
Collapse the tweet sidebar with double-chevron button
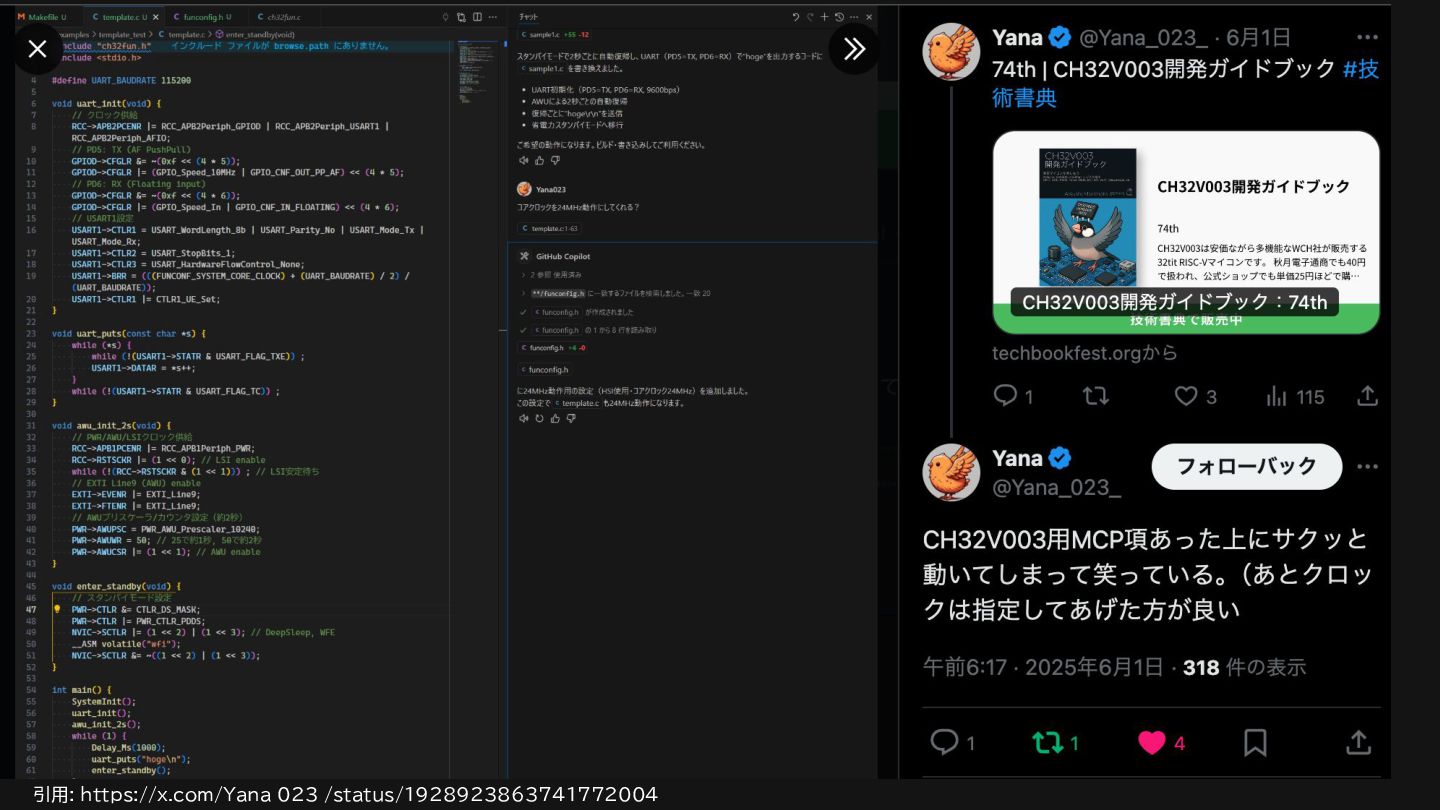[x=854, y=49]
